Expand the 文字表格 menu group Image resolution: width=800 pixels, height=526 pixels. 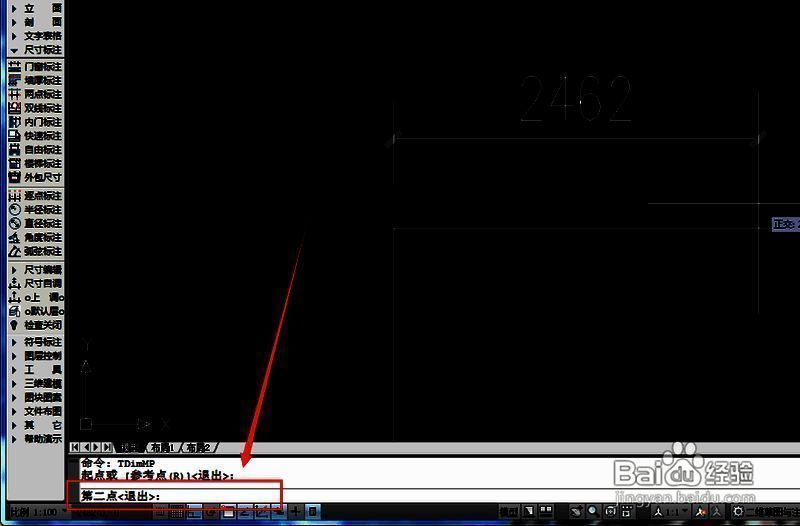35,36
